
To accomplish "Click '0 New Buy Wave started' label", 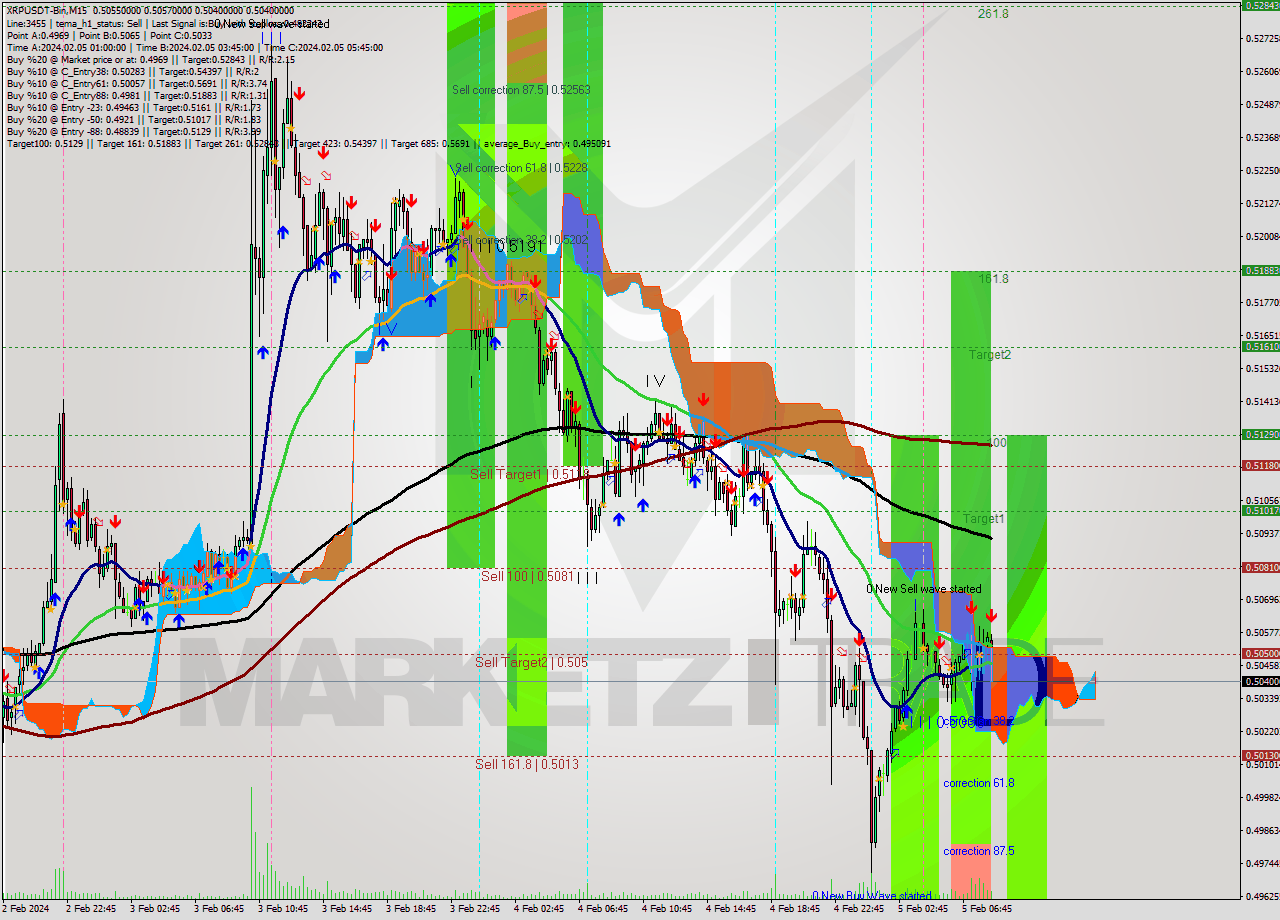I will (x=871, y=896).
